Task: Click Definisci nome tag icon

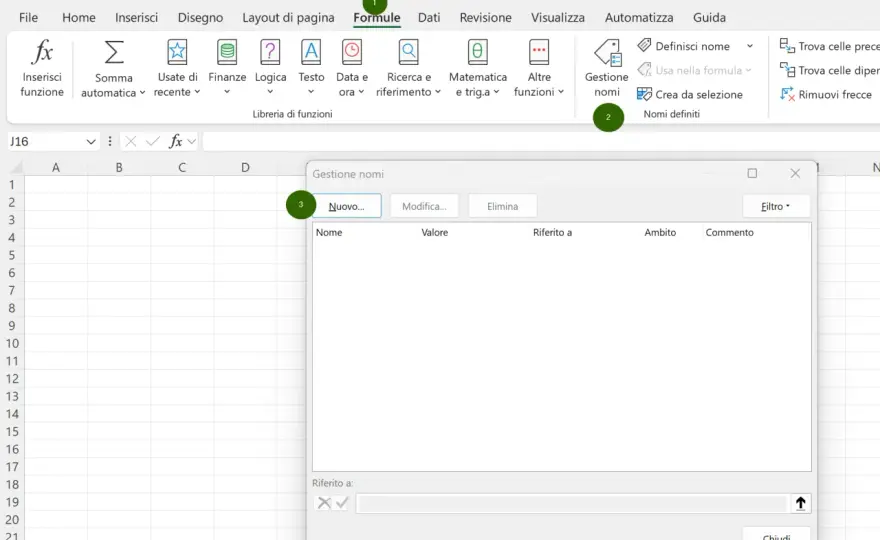Action: point(644,45)
